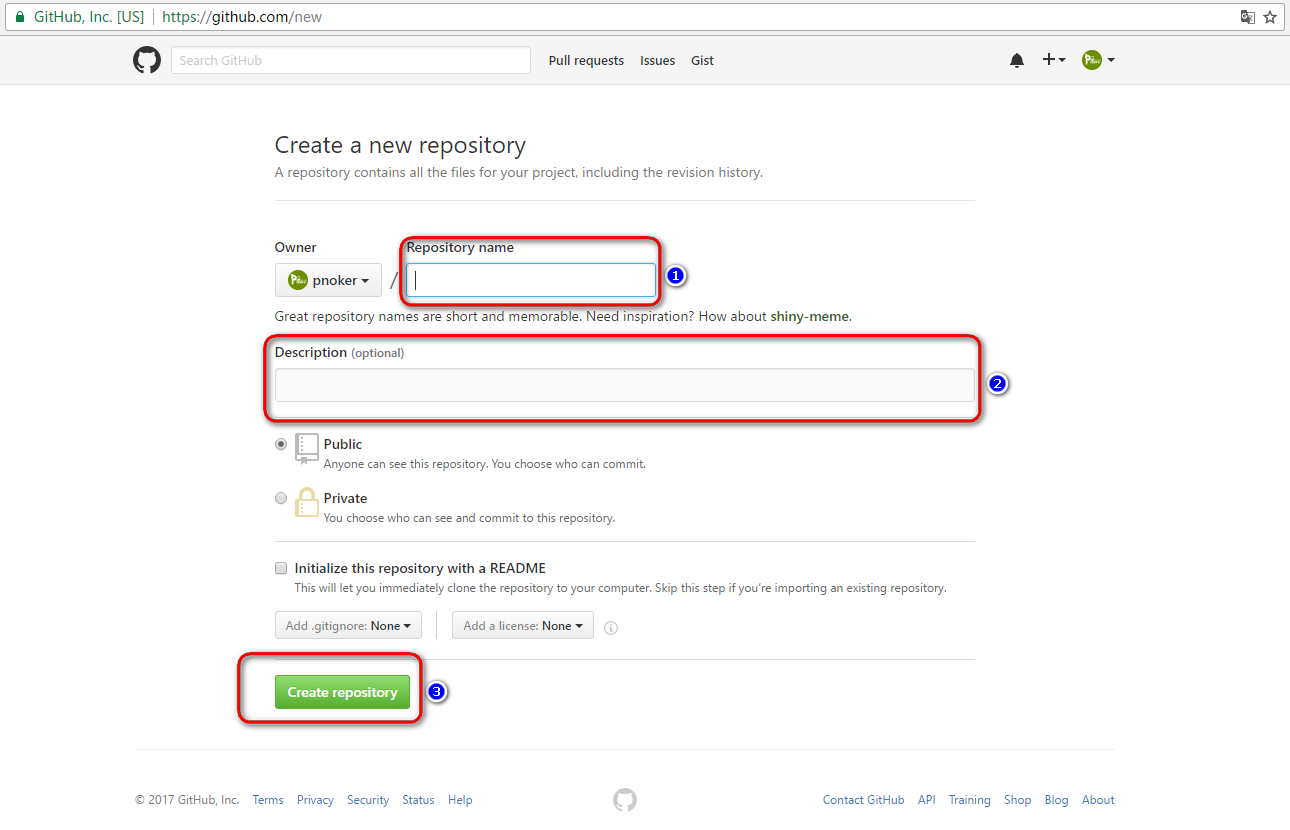Select the Public repository radio button
This screenshot has width=1290, height=830.
tap(281, 444)
